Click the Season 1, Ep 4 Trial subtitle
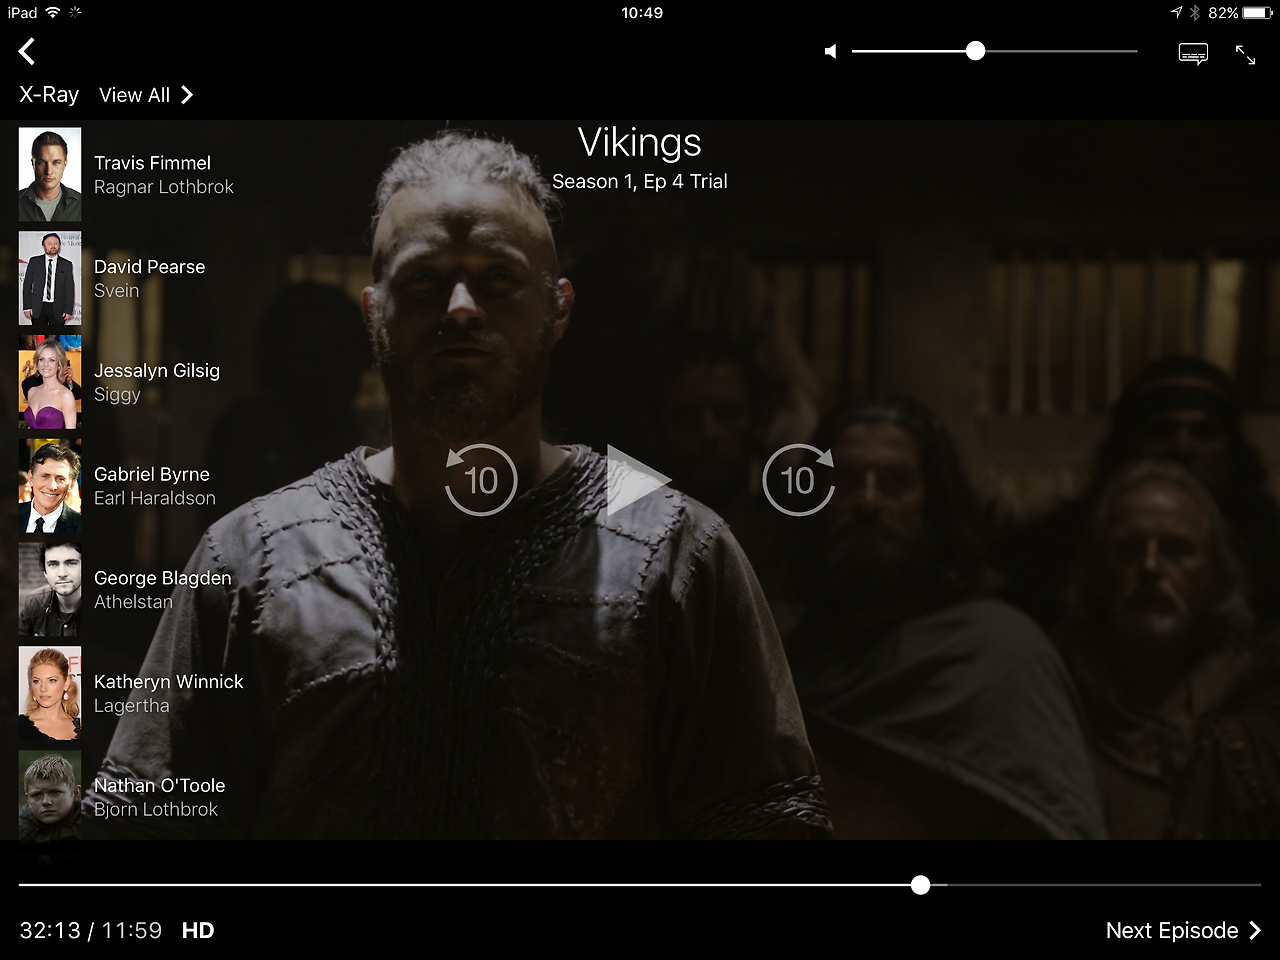The height and width of the screenshot is (960, 1280). (x=640, y=181)
